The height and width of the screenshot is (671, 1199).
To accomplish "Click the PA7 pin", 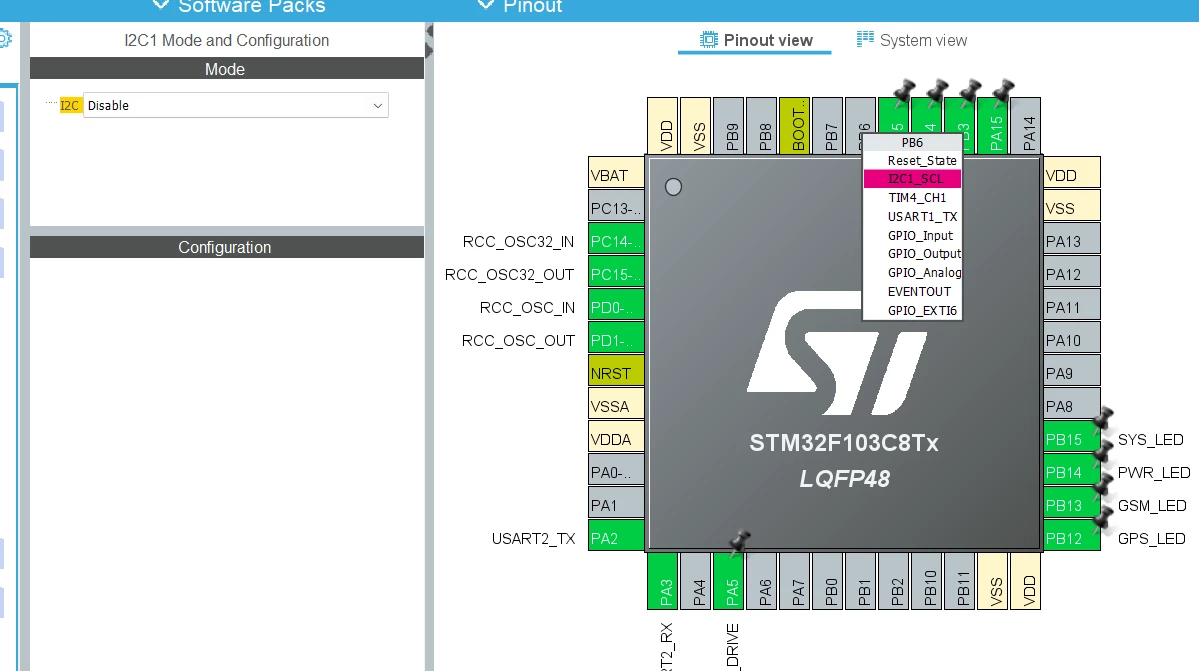I will [x=794, y=581].
